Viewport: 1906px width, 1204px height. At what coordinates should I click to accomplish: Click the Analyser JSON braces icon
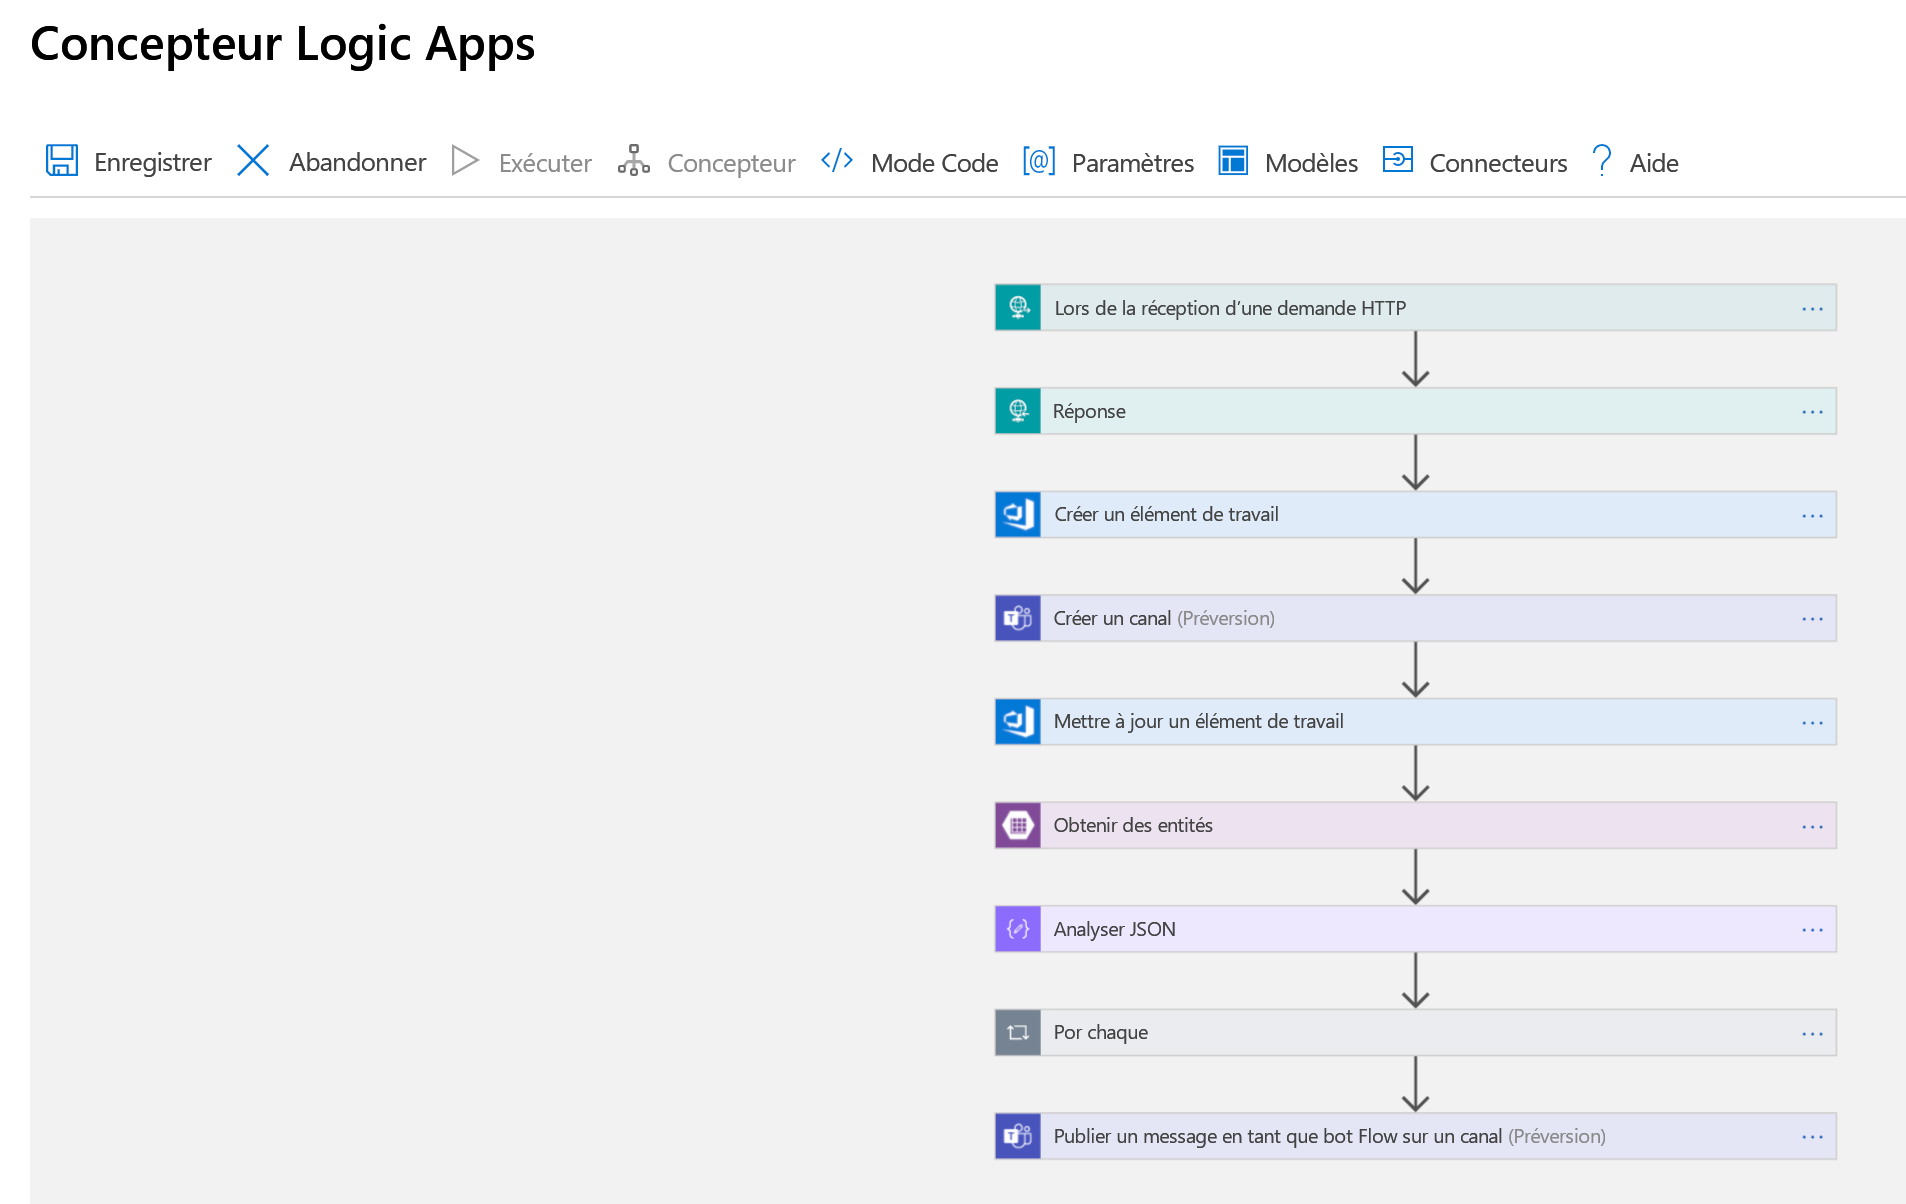(1018, 929)
